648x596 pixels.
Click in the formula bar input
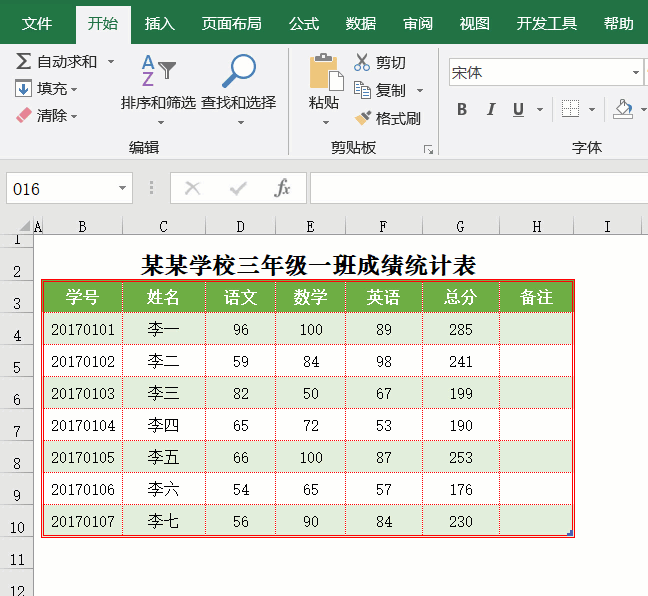coord(479,188)
